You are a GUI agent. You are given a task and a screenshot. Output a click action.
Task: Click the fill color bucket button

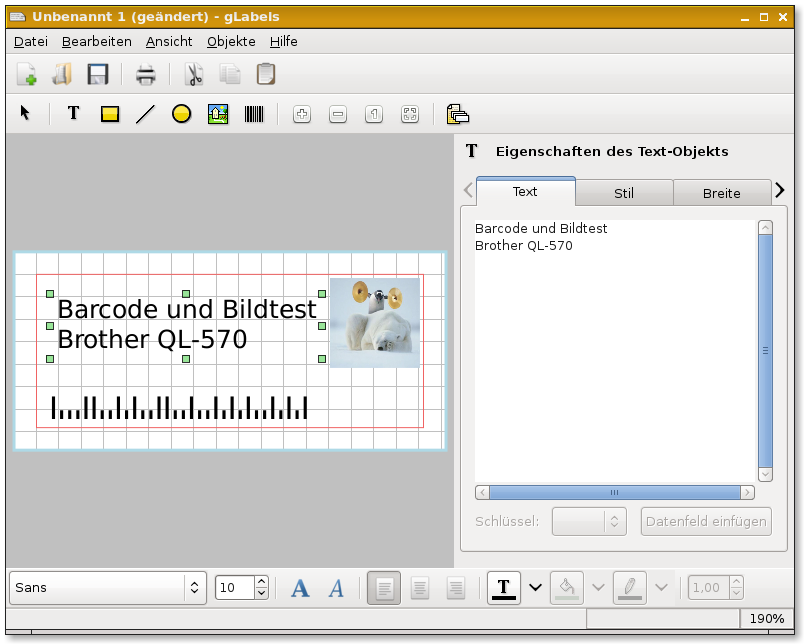567,588
